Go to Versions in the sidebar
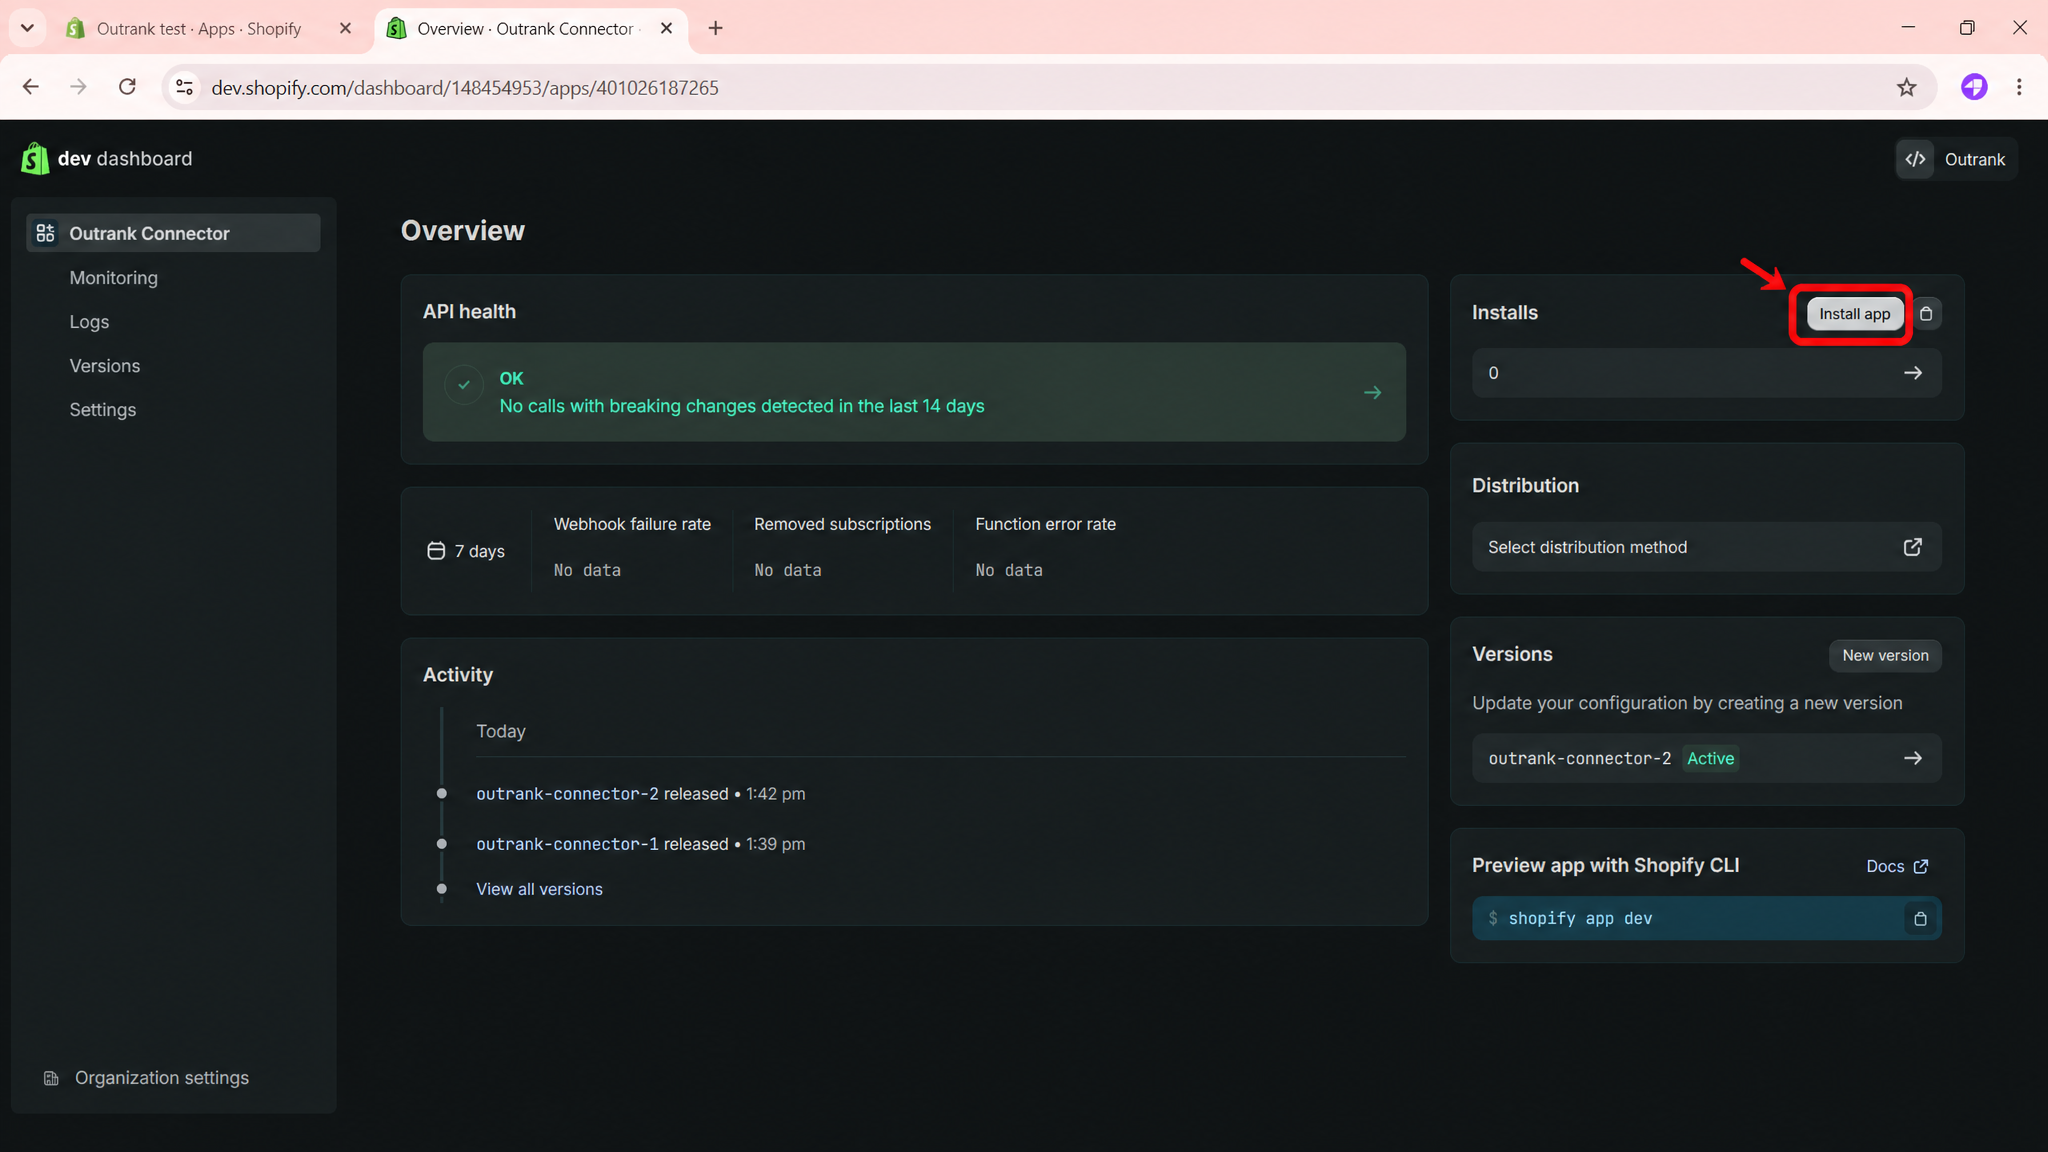2048x1152 pixels. [105, 366]
